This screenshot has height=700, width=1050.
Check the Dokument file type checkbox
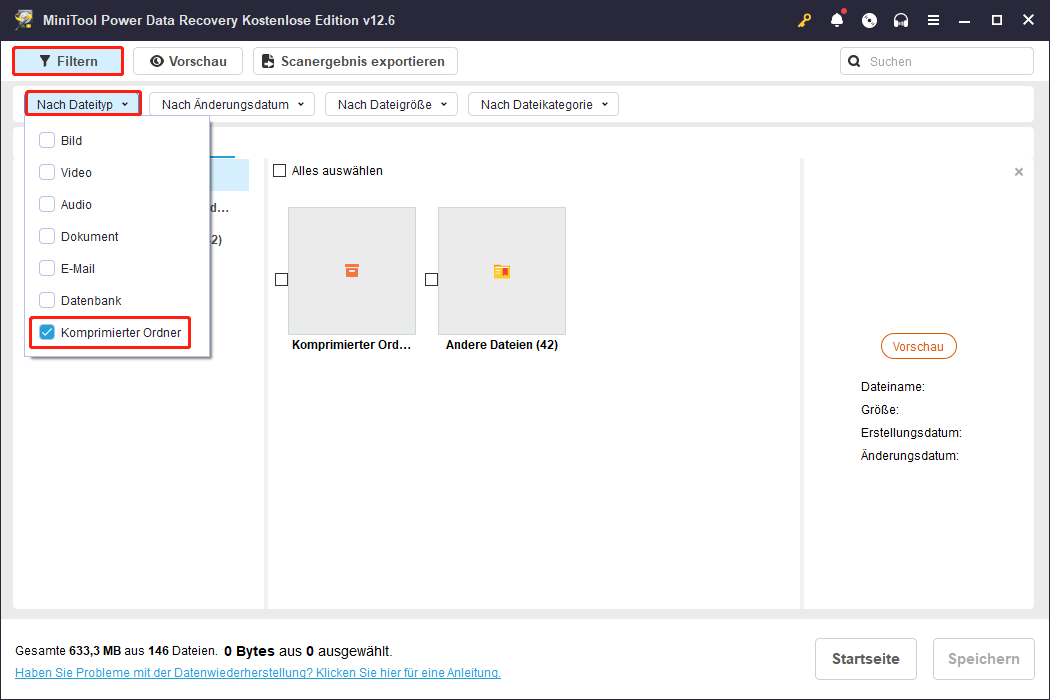tap(47, 236)
